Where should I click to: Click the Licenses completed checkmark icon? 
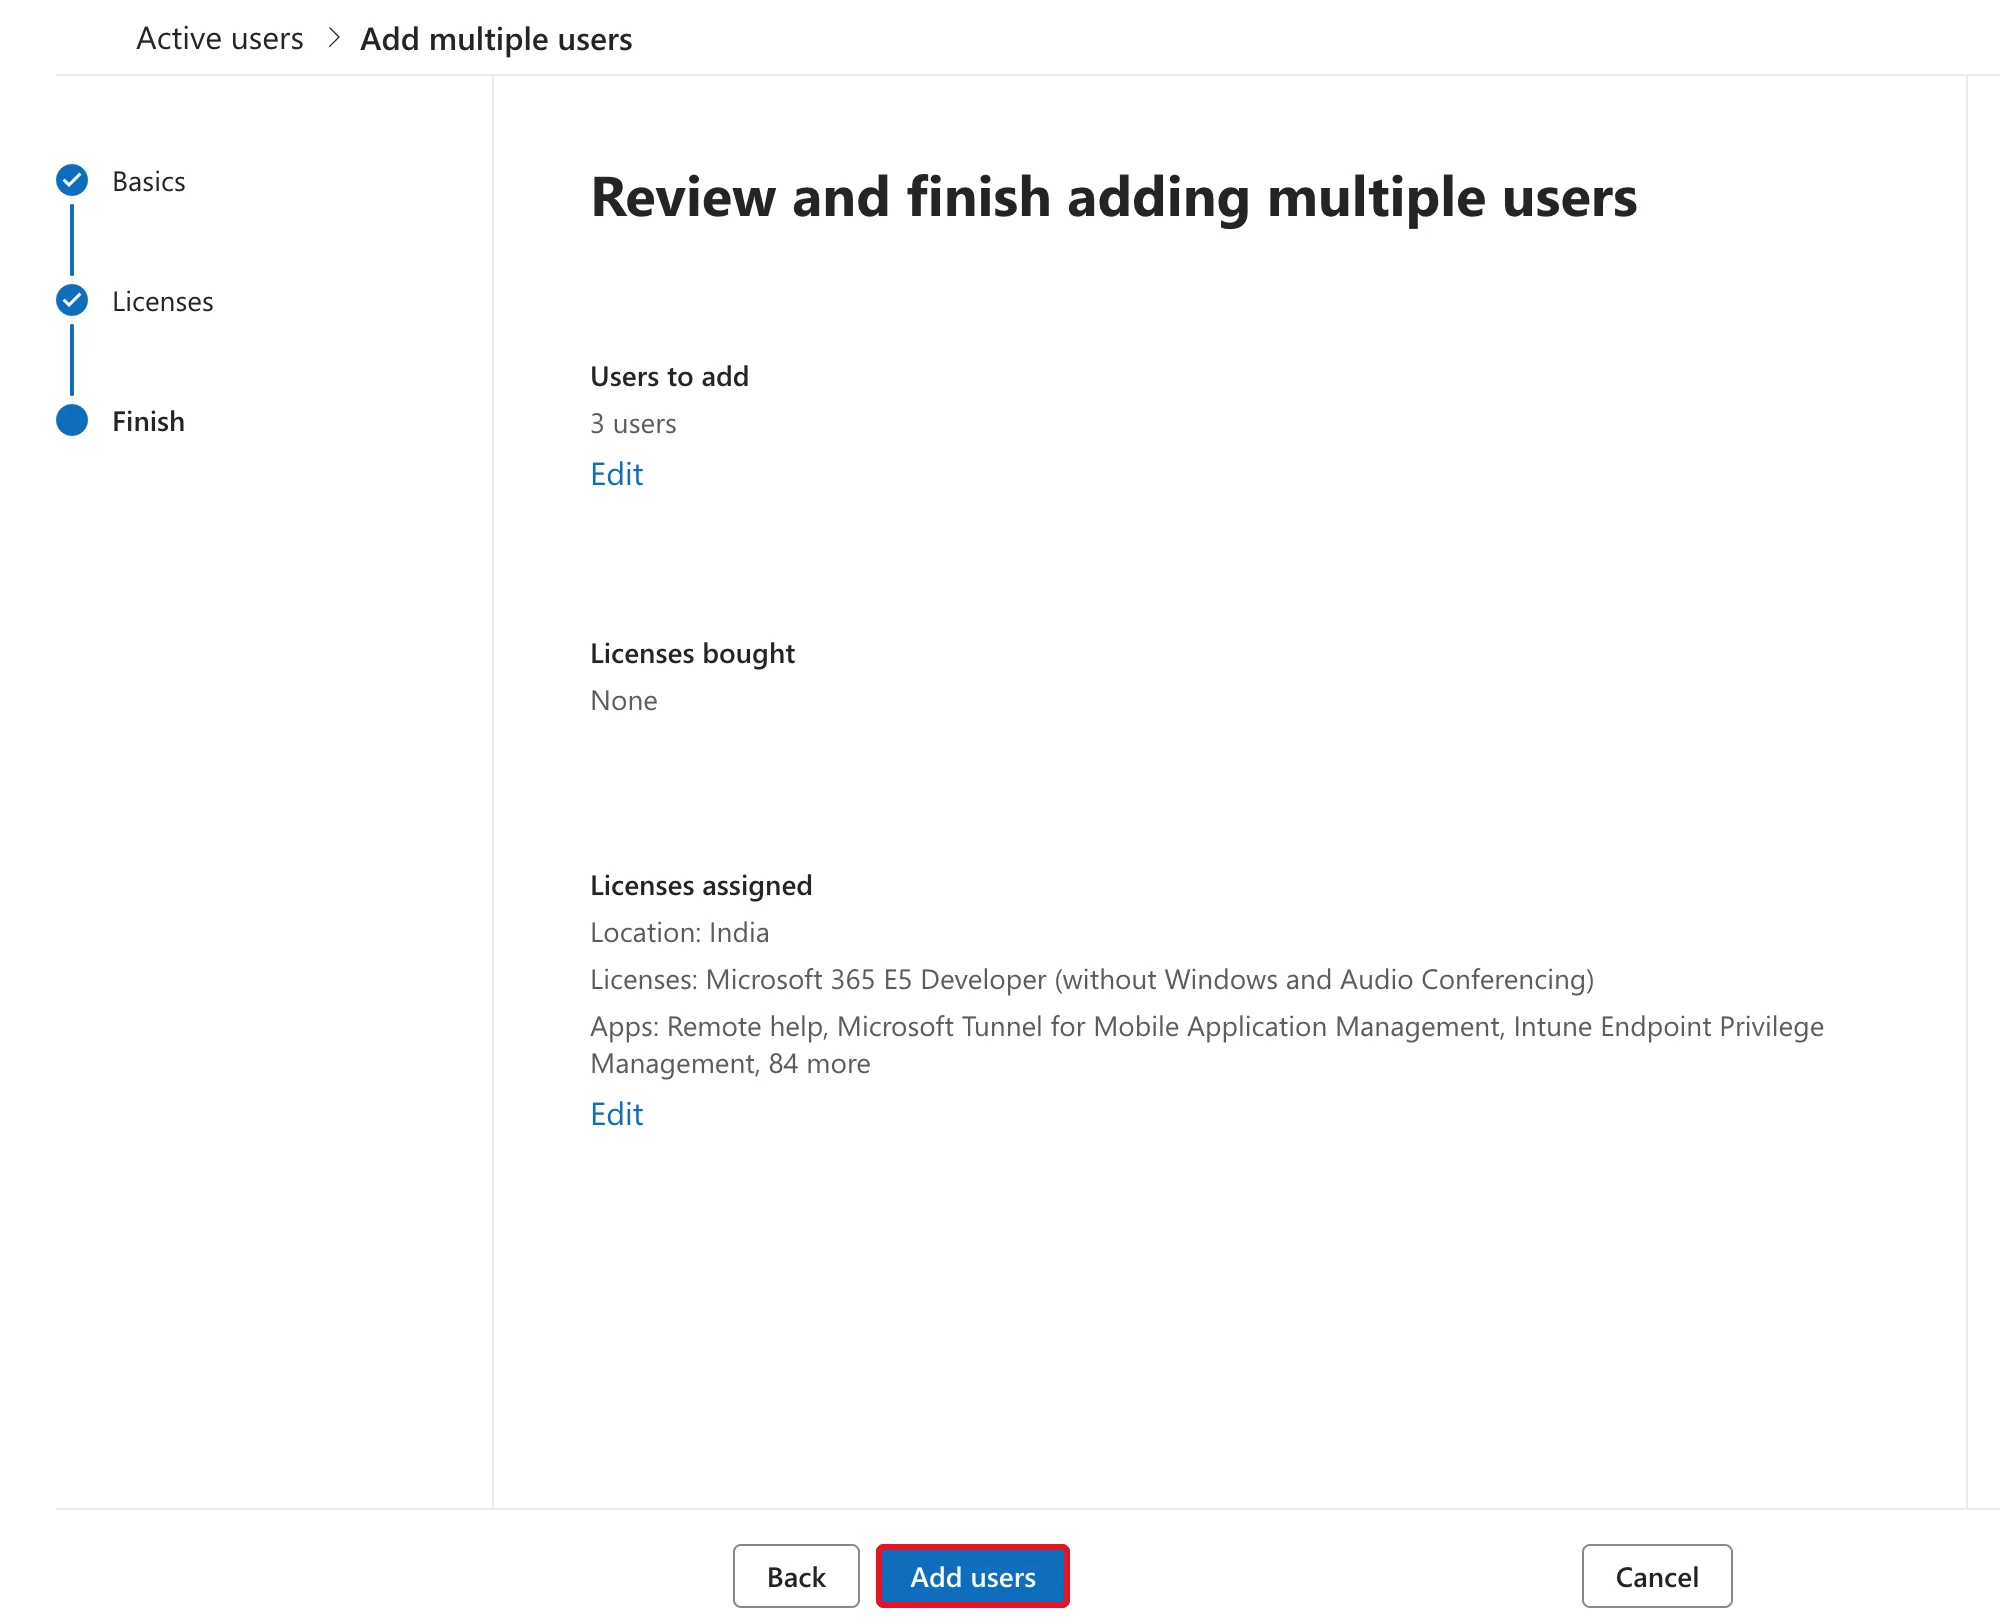[x=72, y=300]
